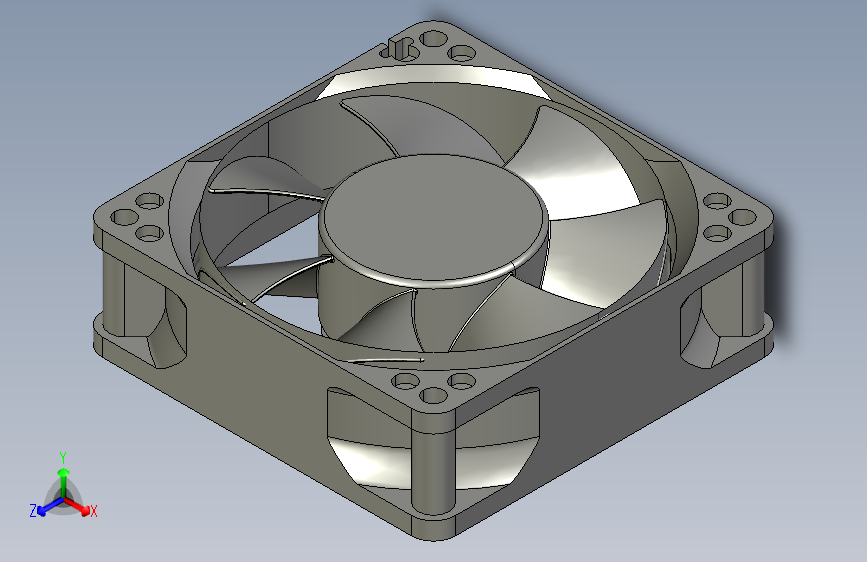Viewport: 867px width, 562px height.
Task: Click the red X axis arrow
Action: click(78, 506)
